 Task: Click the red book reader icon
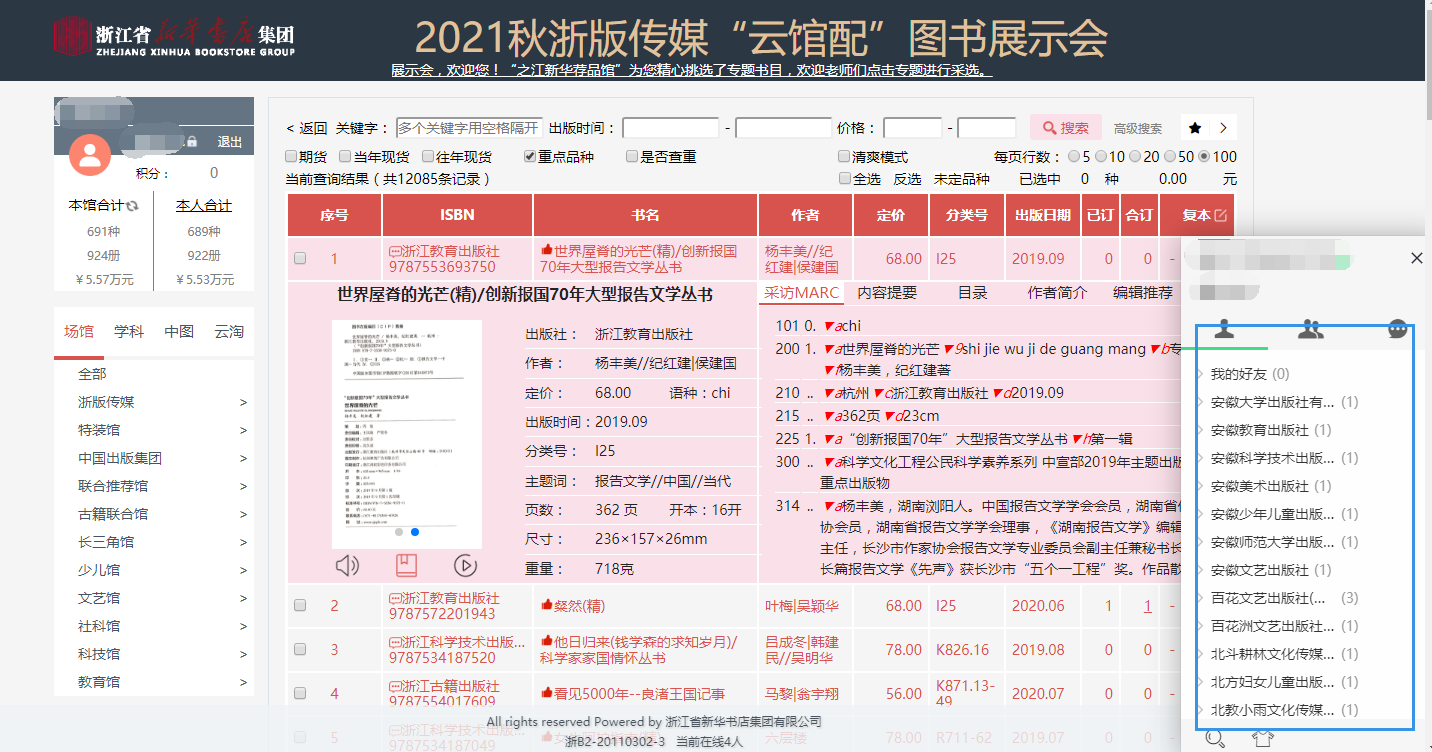[x=406, y=566]
